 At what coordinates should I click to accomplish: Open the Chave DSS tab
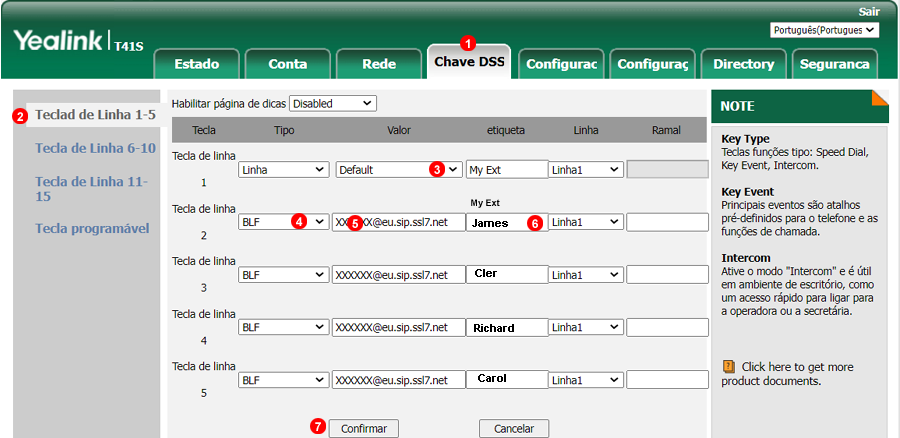(468, 63)
